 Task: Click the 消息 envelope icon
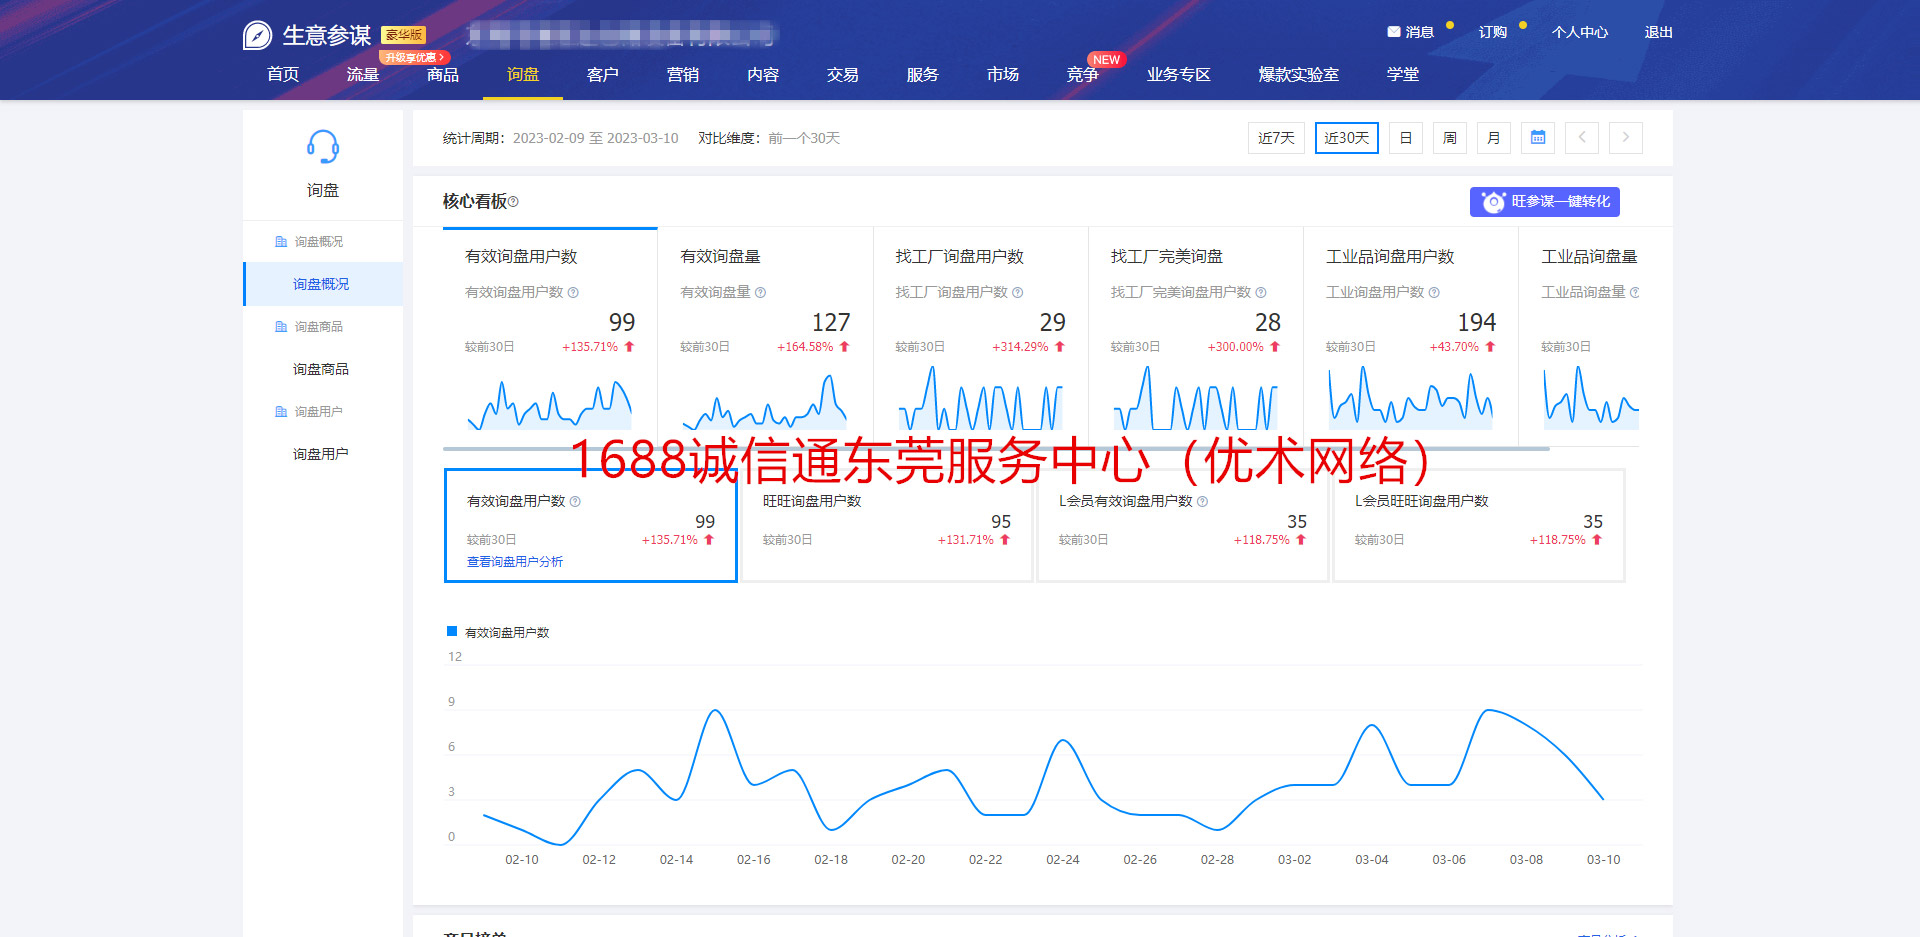(1393, 32)
